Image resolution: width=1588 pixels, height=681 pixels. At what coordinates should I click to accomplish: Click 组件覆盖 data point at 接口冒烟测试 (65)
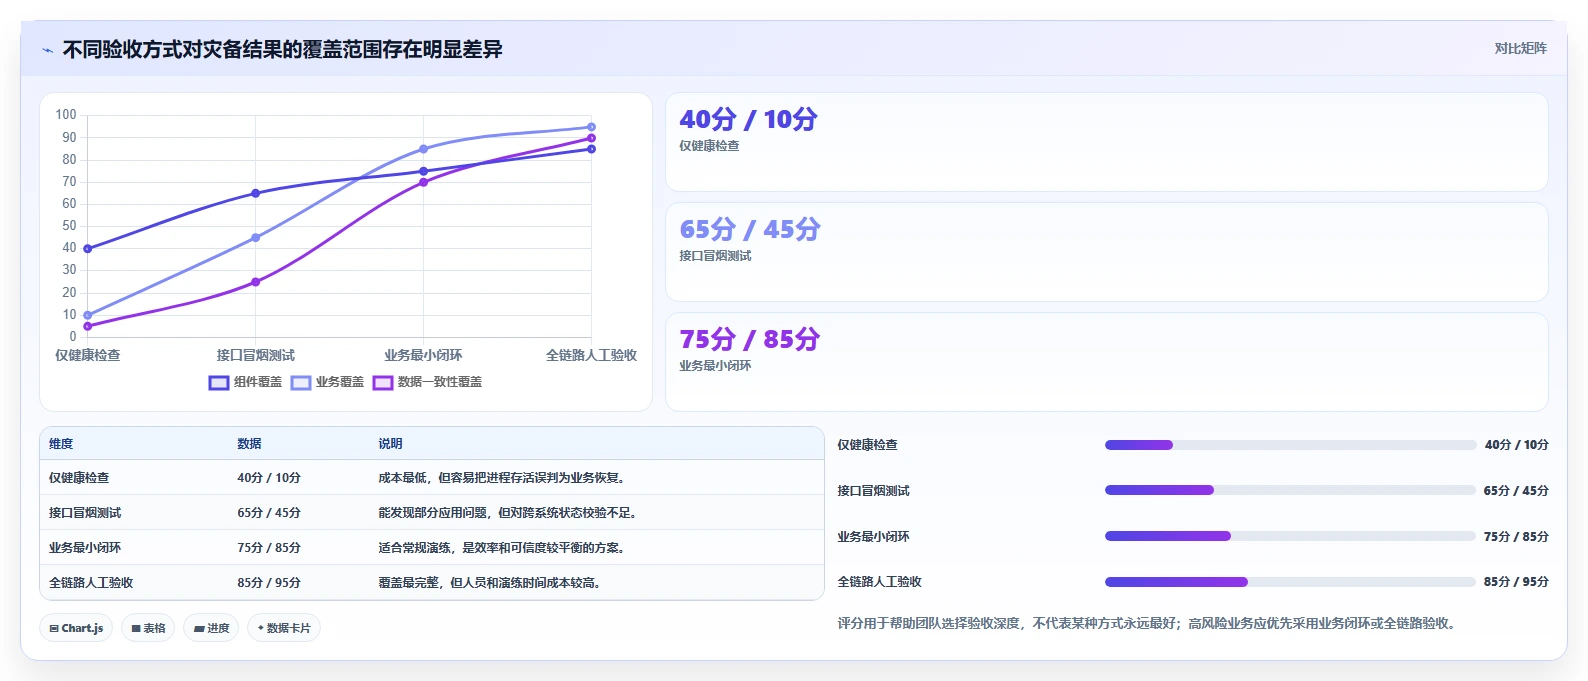(x=255, y=193)
